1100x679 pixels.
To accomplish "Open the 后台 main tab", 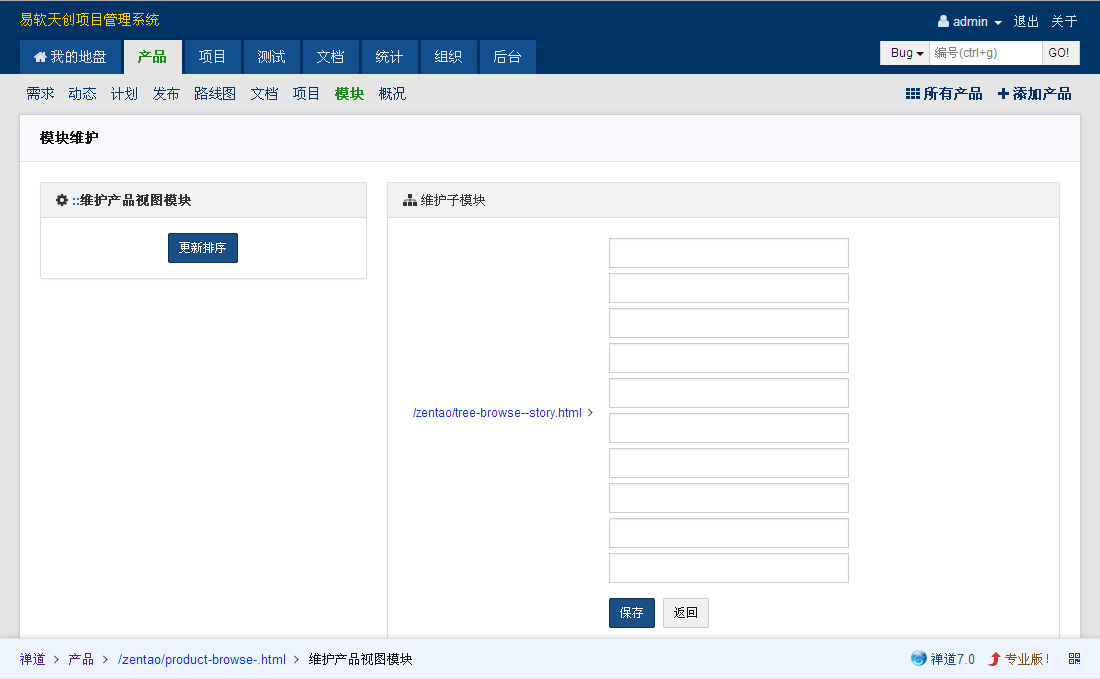I will pos(507,57).
